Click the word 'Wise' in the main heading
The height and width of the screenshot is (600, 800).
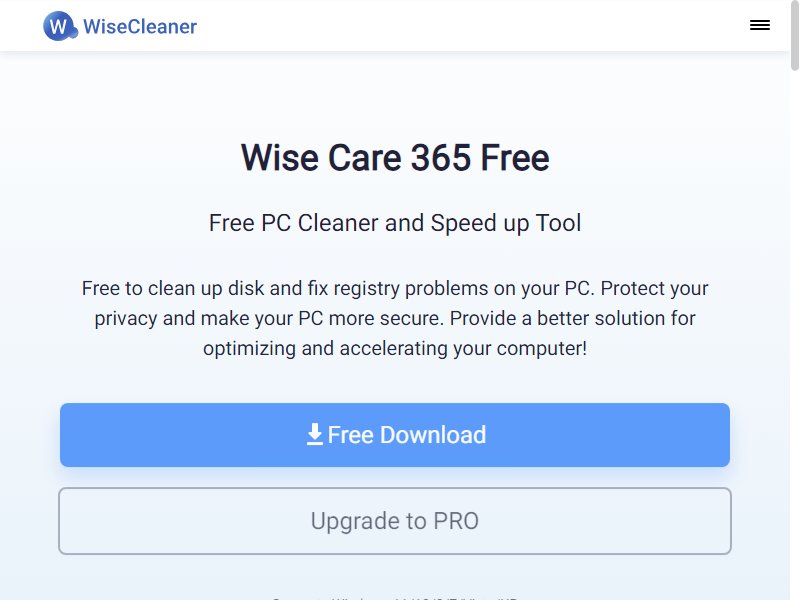click(x=280, y=158)
